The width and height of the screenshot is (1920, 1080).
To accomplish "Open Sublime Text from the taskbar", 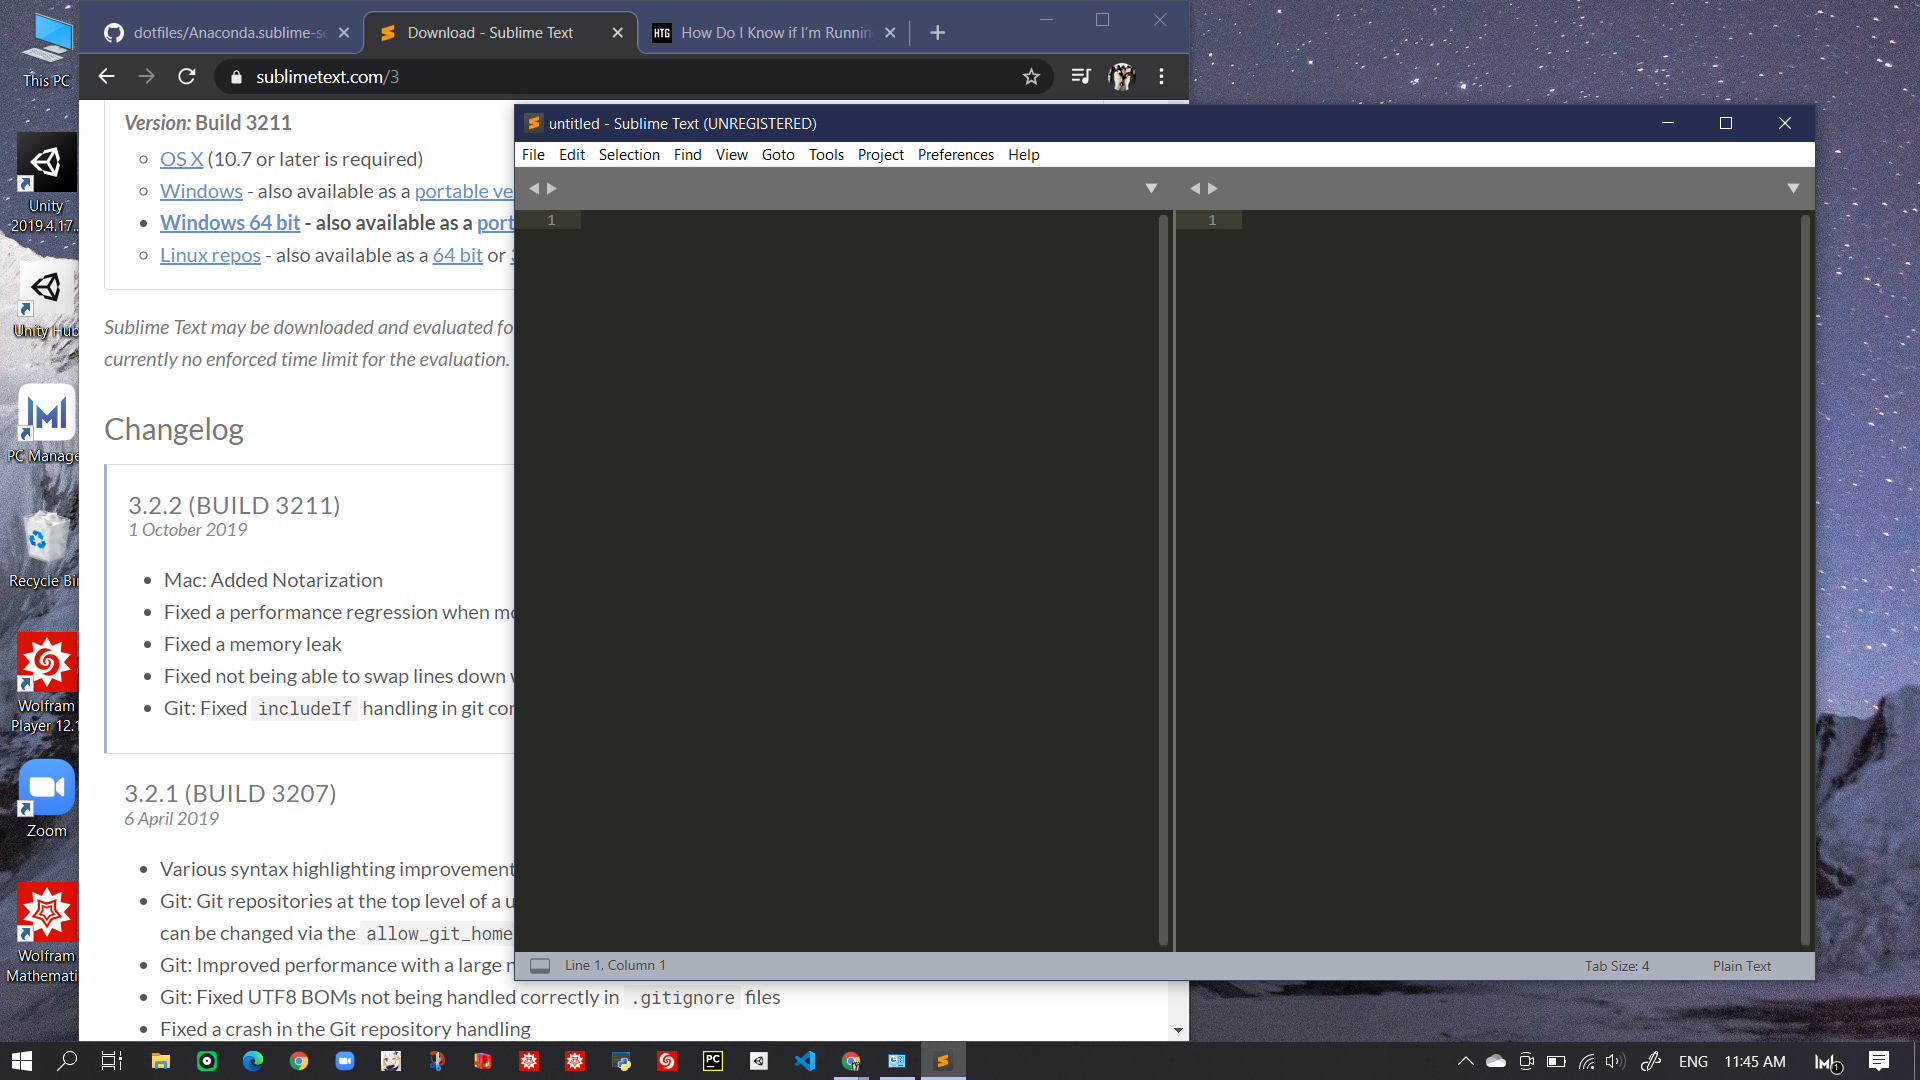I will tap(942, 1061).
